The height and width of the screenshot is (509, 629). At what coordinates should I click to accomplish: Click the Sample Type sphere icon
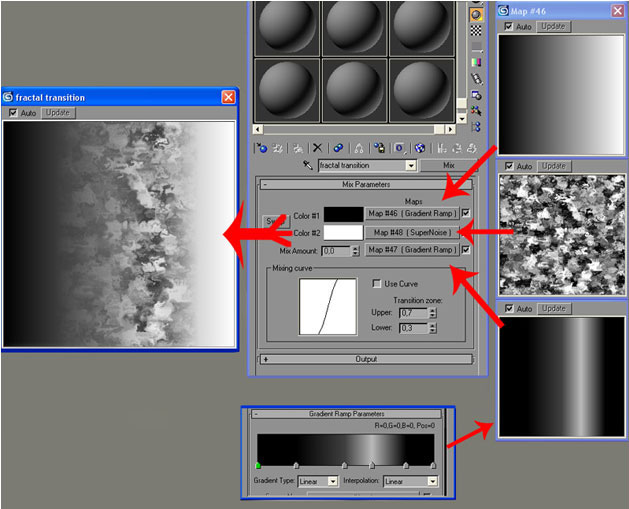click(476, 14)
